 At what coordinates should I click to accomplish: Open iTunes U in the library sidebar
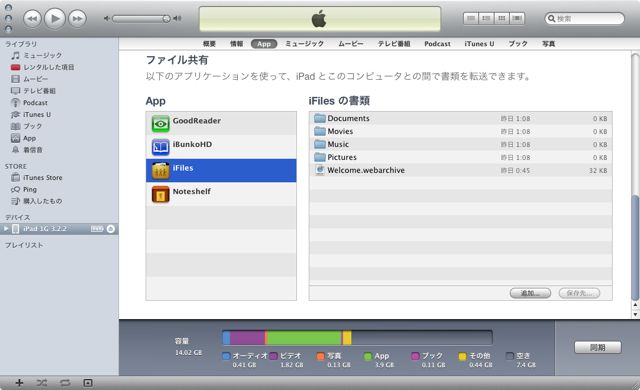pyautogui.click(x=31, y=114)
